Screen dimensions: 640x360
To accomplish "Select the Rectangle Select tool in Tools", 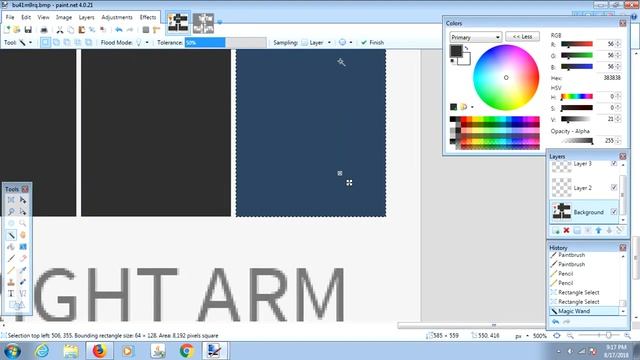I will tap(11, 200).
